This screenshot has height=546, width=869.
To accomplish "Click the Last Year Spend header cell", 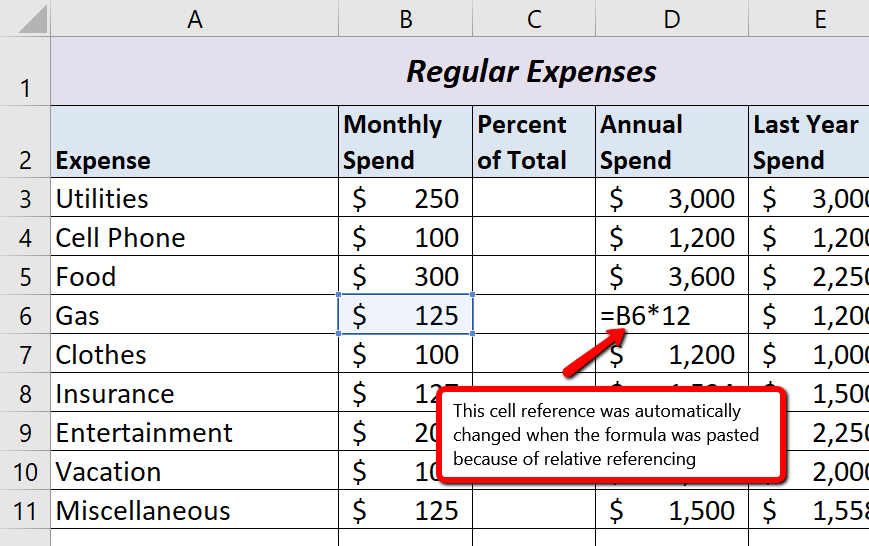I will pyautogui.click(x=809, y=141).
